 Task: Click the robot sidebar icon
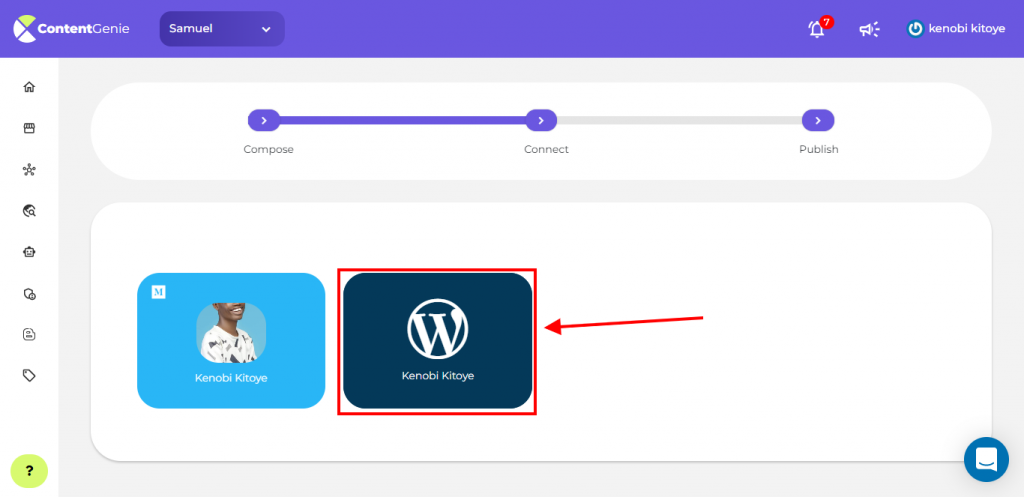coord(29,252)
